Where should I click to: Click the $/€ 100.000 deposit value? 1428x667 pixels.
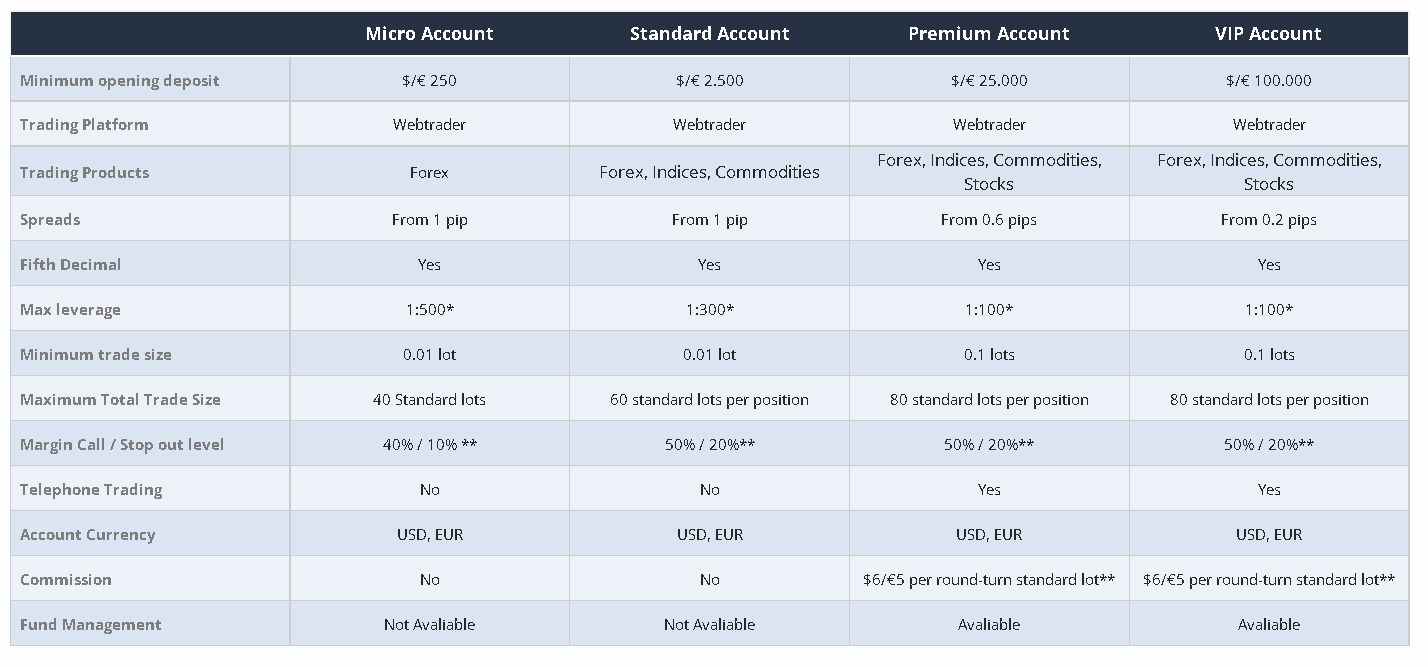click(1269, 80)
